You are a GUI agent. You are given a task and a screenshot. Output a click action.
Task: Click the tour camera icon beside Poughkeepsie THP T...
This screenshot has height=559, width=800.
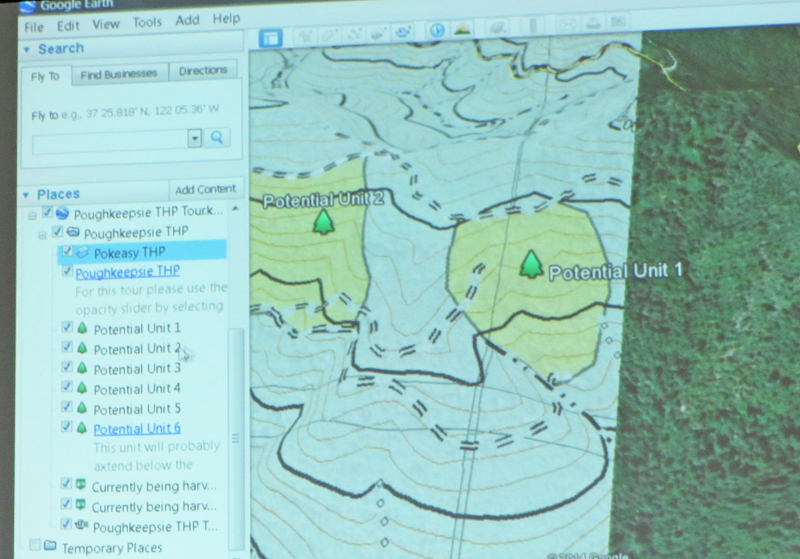coord(82,525)
